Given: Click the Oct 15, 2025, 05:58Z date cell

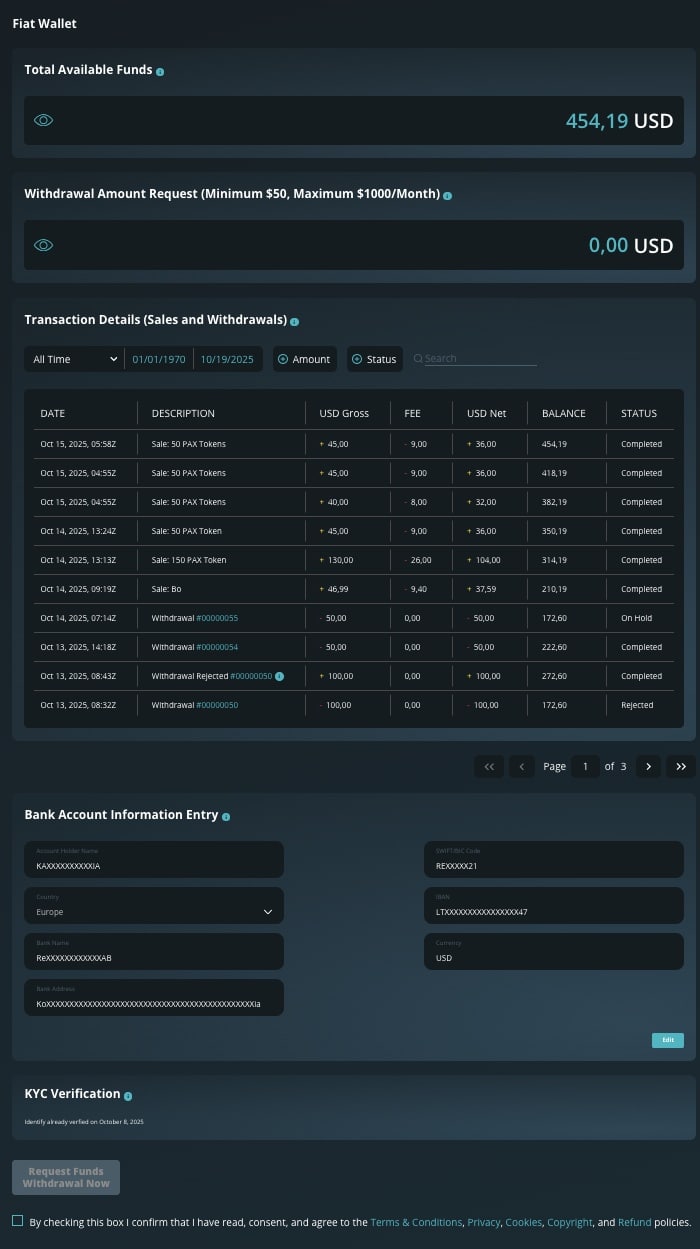Looking at the screenshot, I should tap(78, 444).
